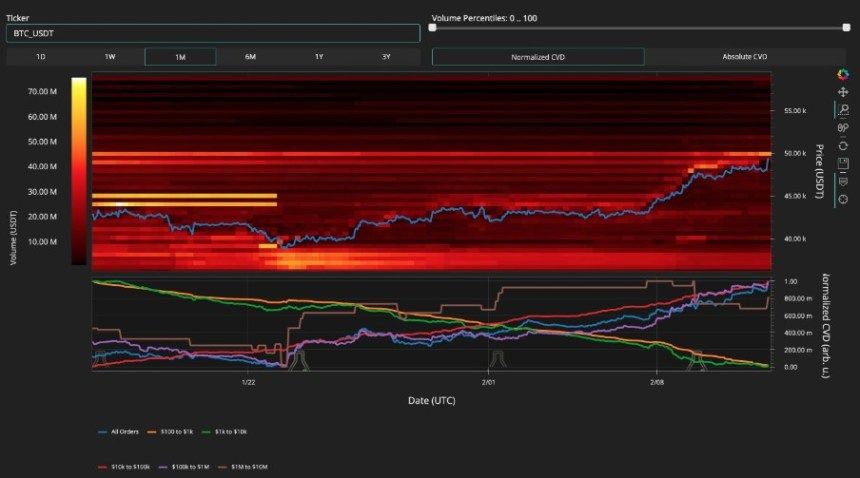Toggle the $10k to $100k legend series

coord(123,467)
